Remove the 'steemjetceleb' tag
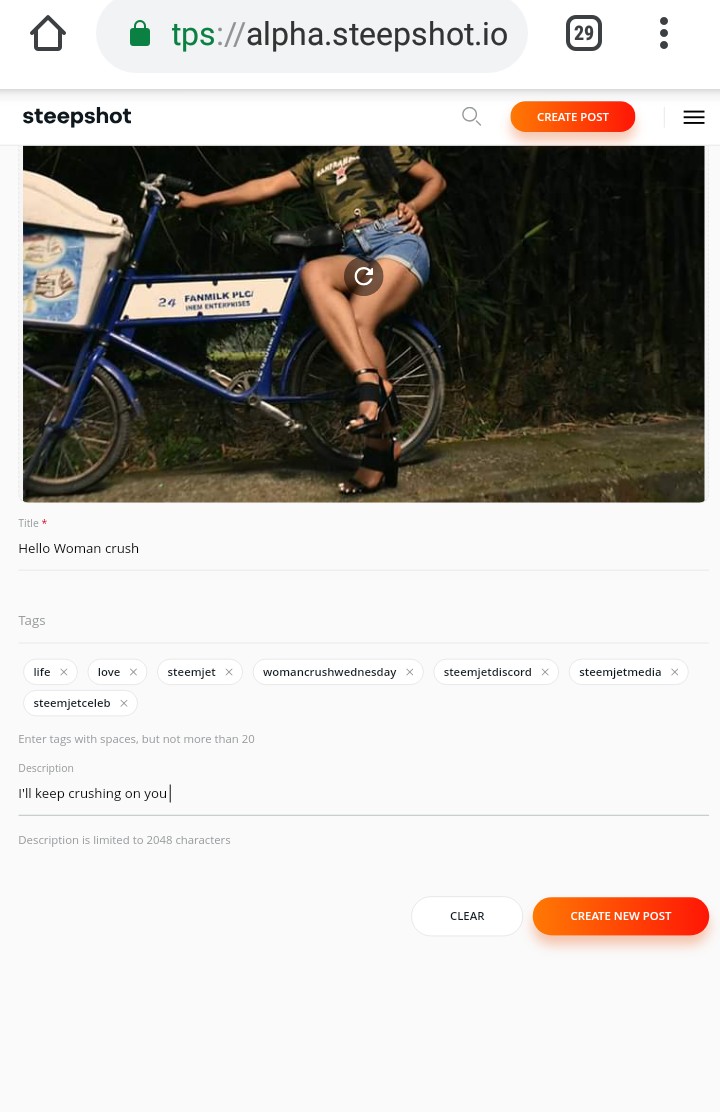 point(123,703)
